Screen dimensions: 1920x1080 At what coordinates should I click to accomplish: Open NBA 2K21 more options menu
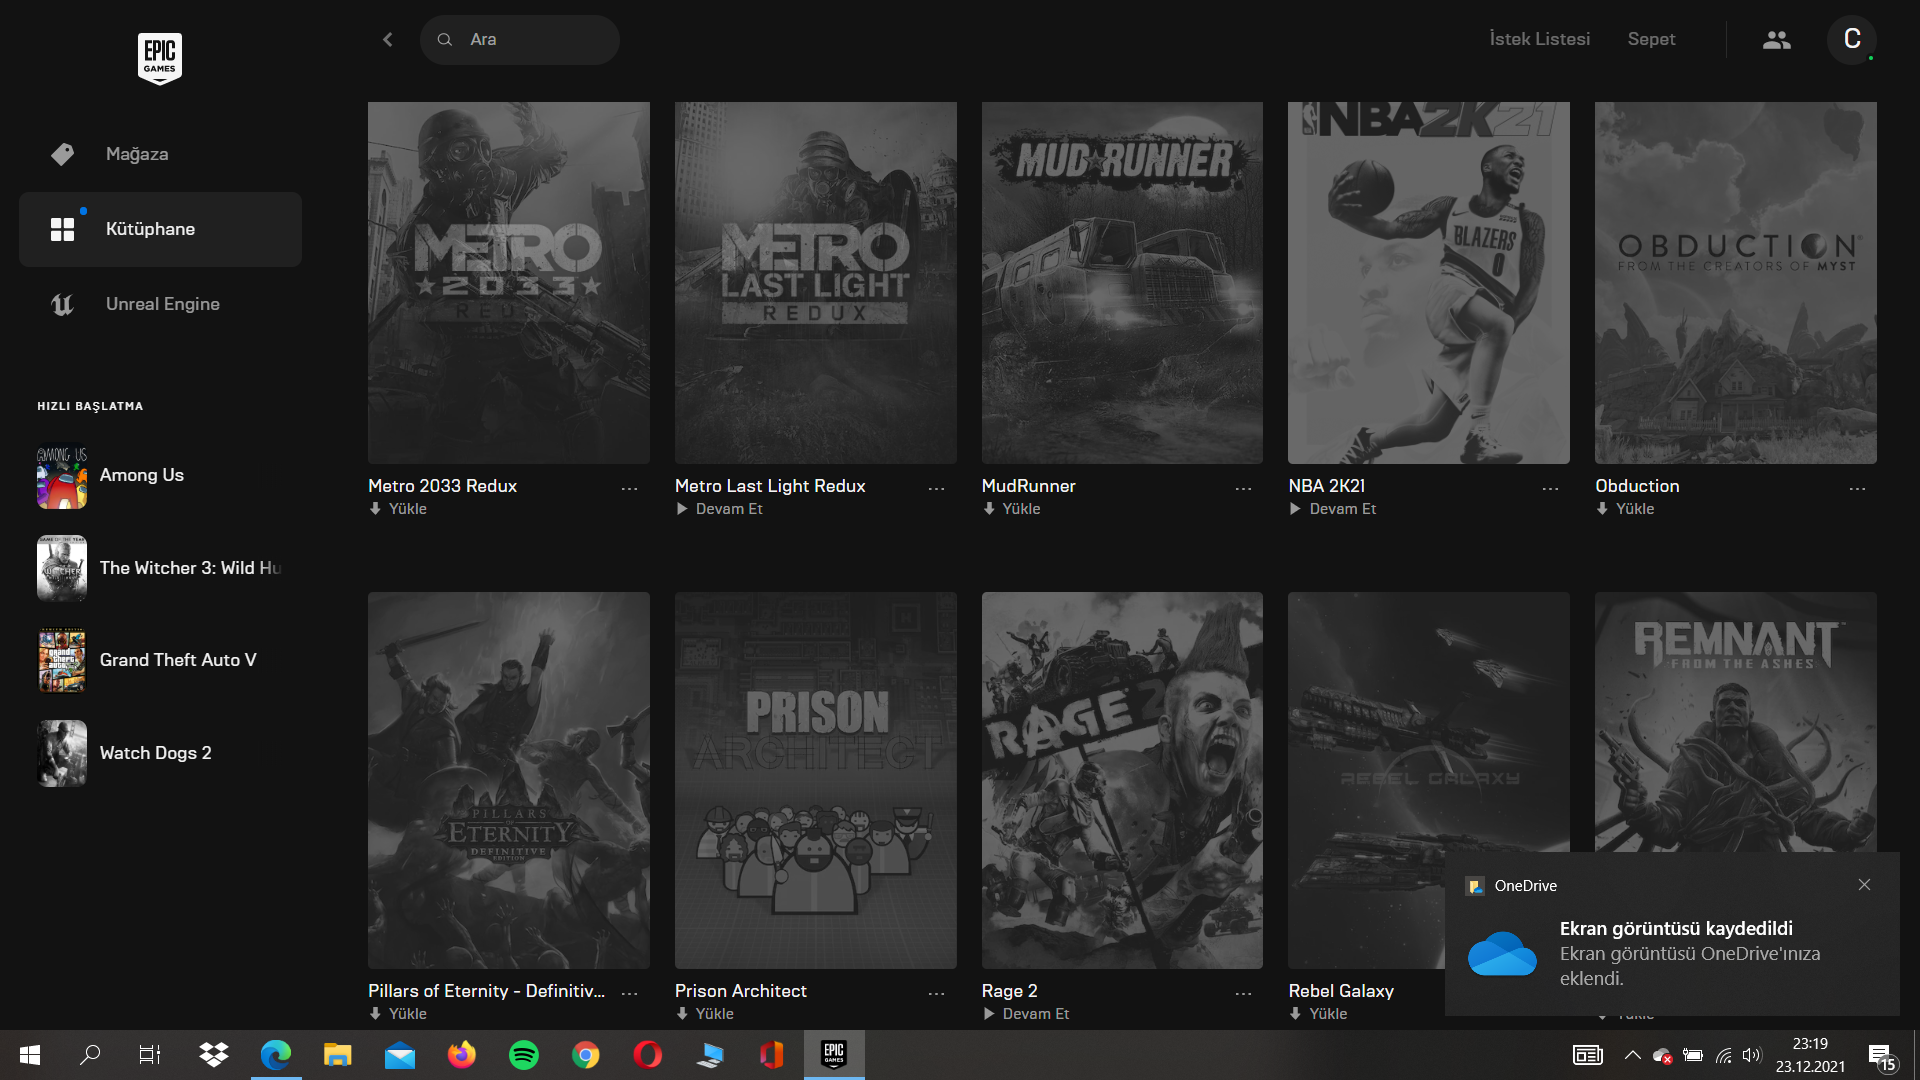(x=1550, y=488)
